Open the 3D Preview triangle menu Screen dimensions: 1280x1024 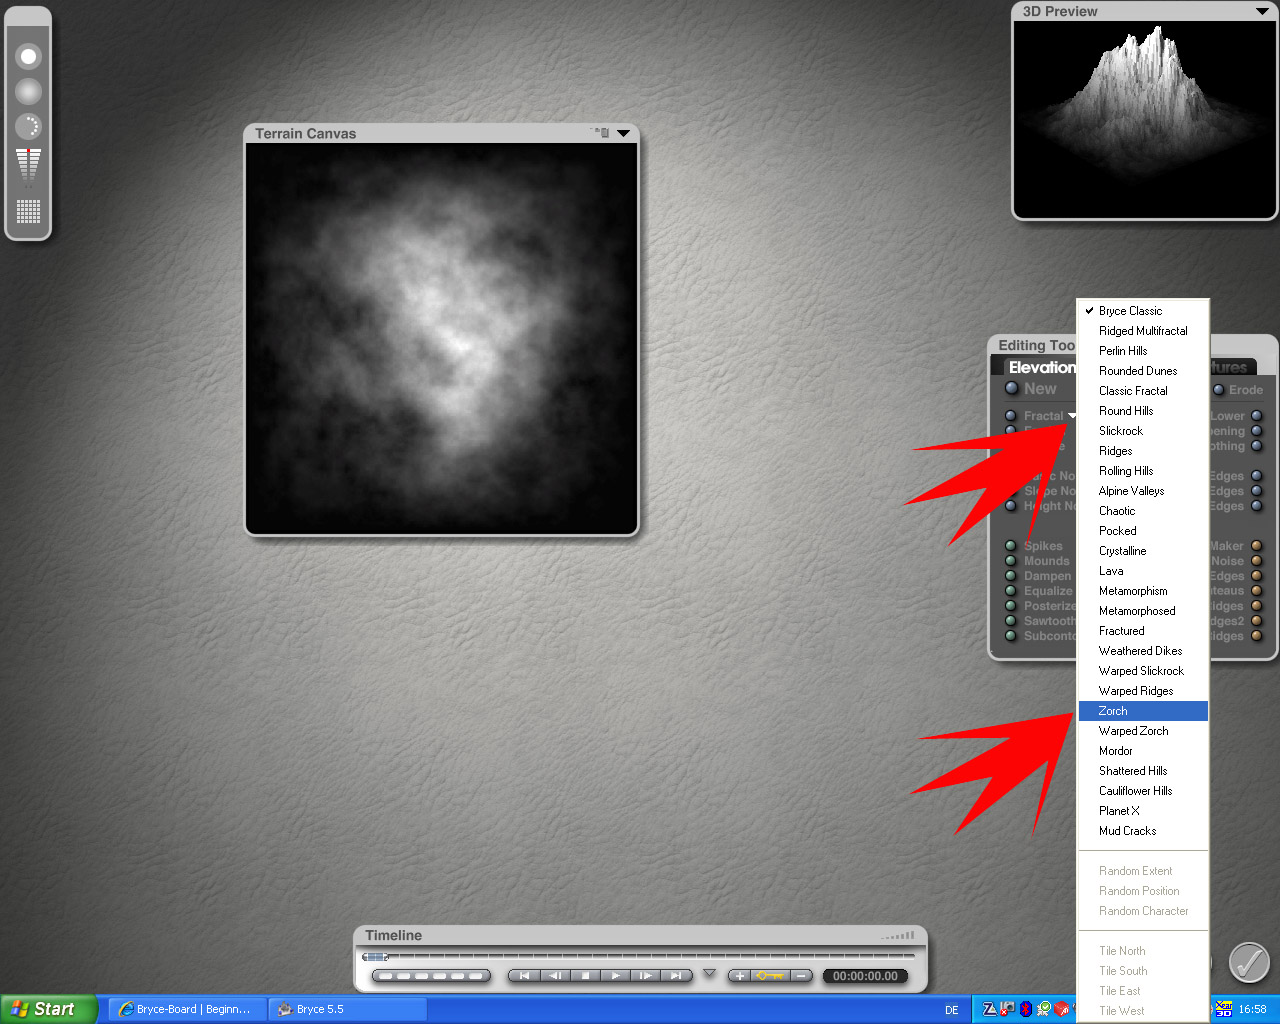coord(1262,11)
